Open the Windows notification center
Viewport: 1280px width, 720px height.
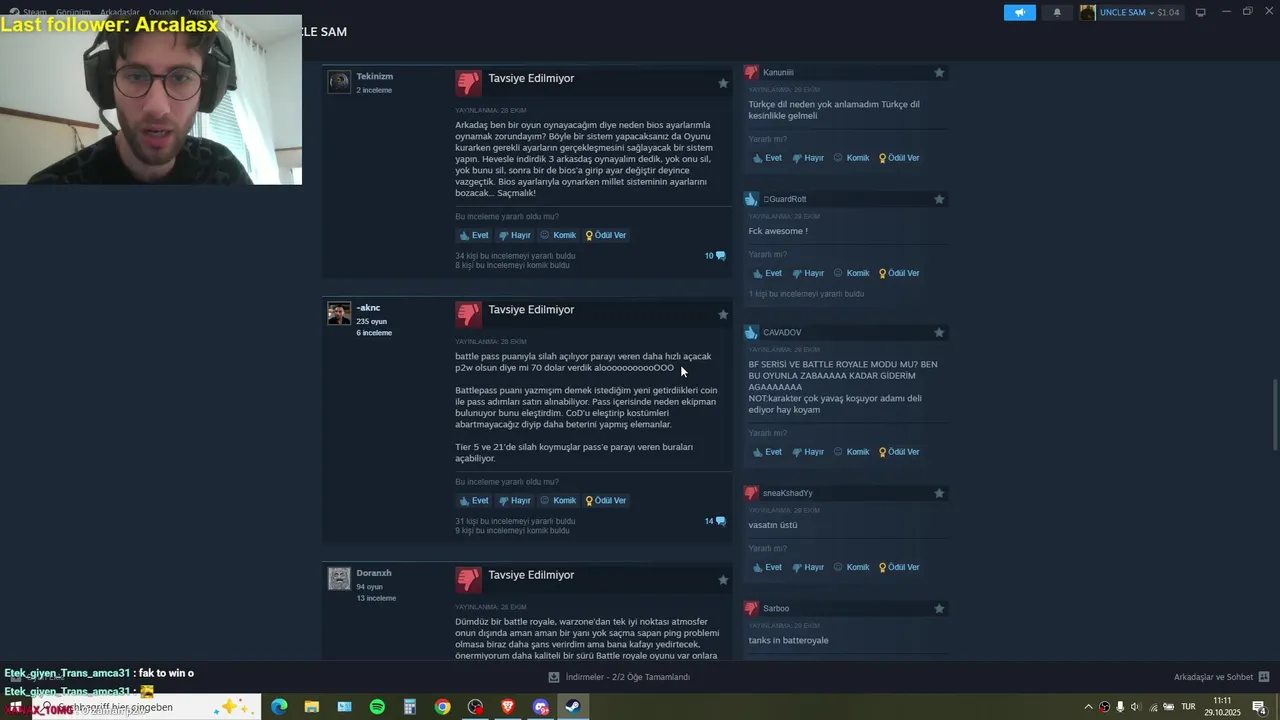click(1259, 707)
